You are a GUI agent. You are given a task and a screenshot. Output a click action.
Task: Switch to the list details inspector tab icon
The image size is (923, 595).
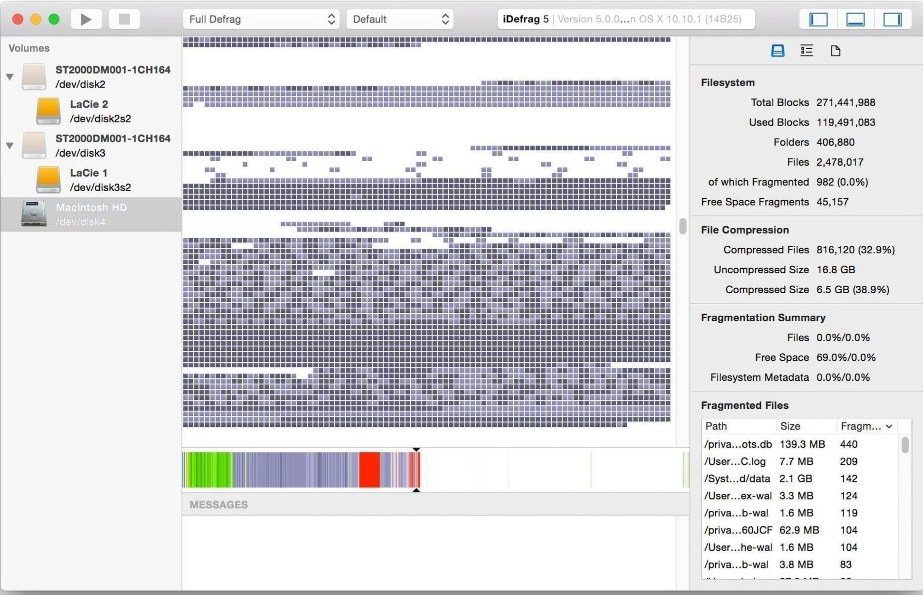pyautogui.click(x=806, y=51)
